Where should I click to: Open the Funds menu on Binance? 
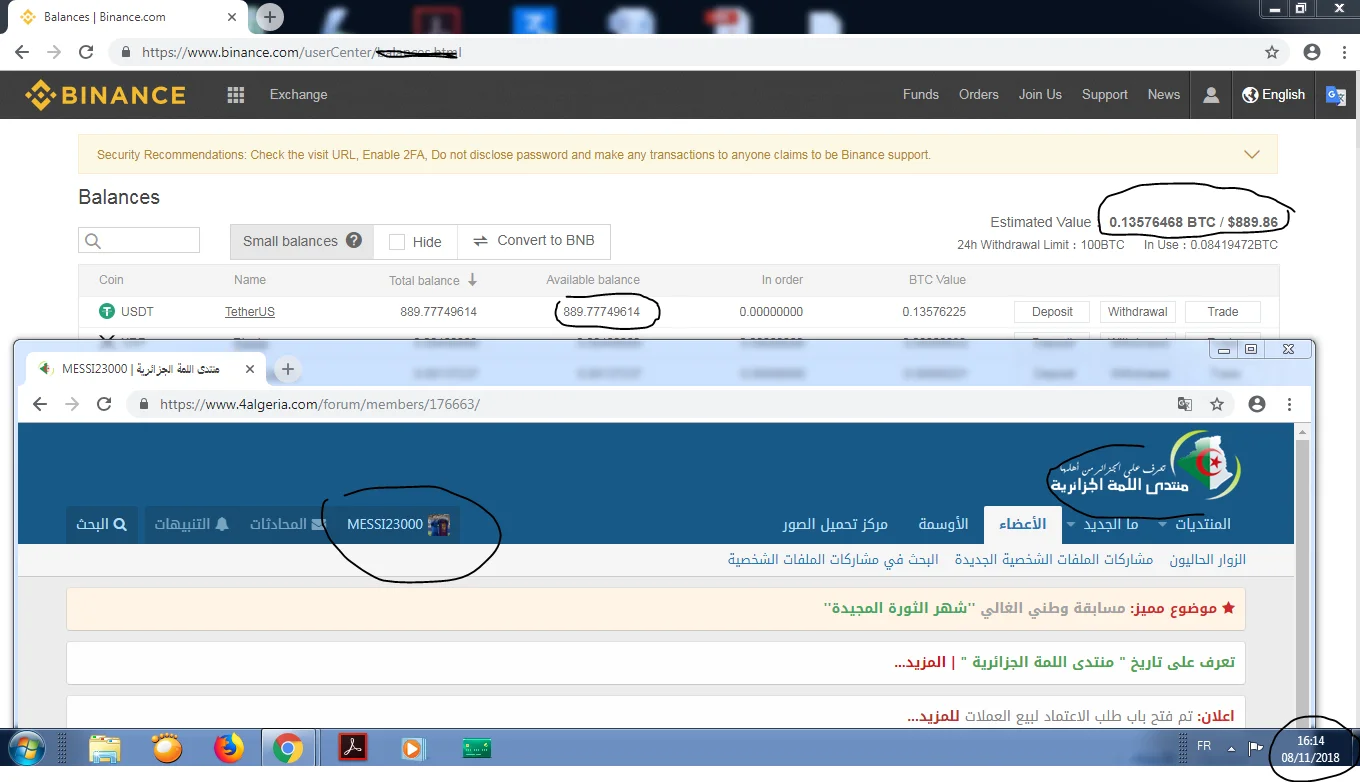[921, 95]
